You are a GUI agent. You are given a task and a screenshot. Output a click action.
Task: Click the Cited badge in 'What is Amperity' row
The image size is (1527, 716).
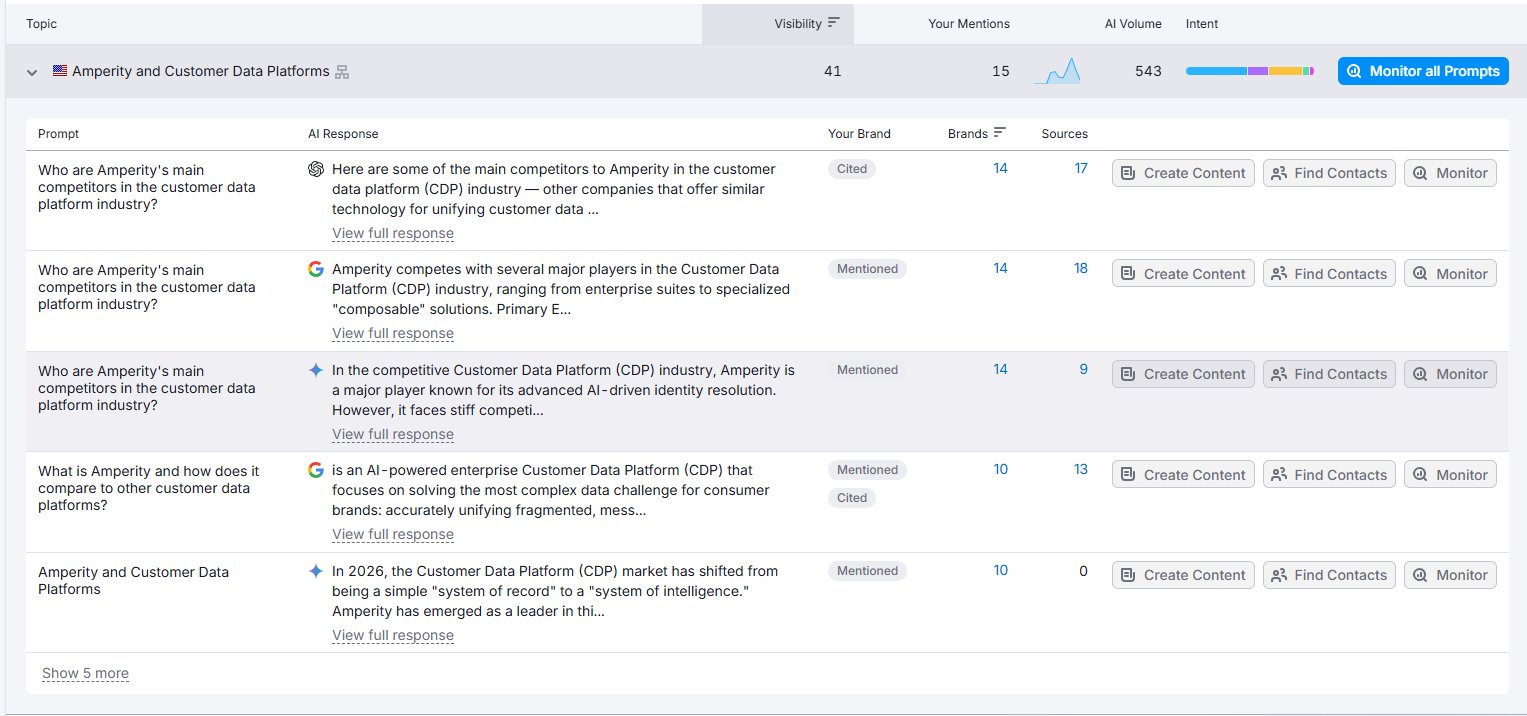pyautogui.click(x=852, y=498)
